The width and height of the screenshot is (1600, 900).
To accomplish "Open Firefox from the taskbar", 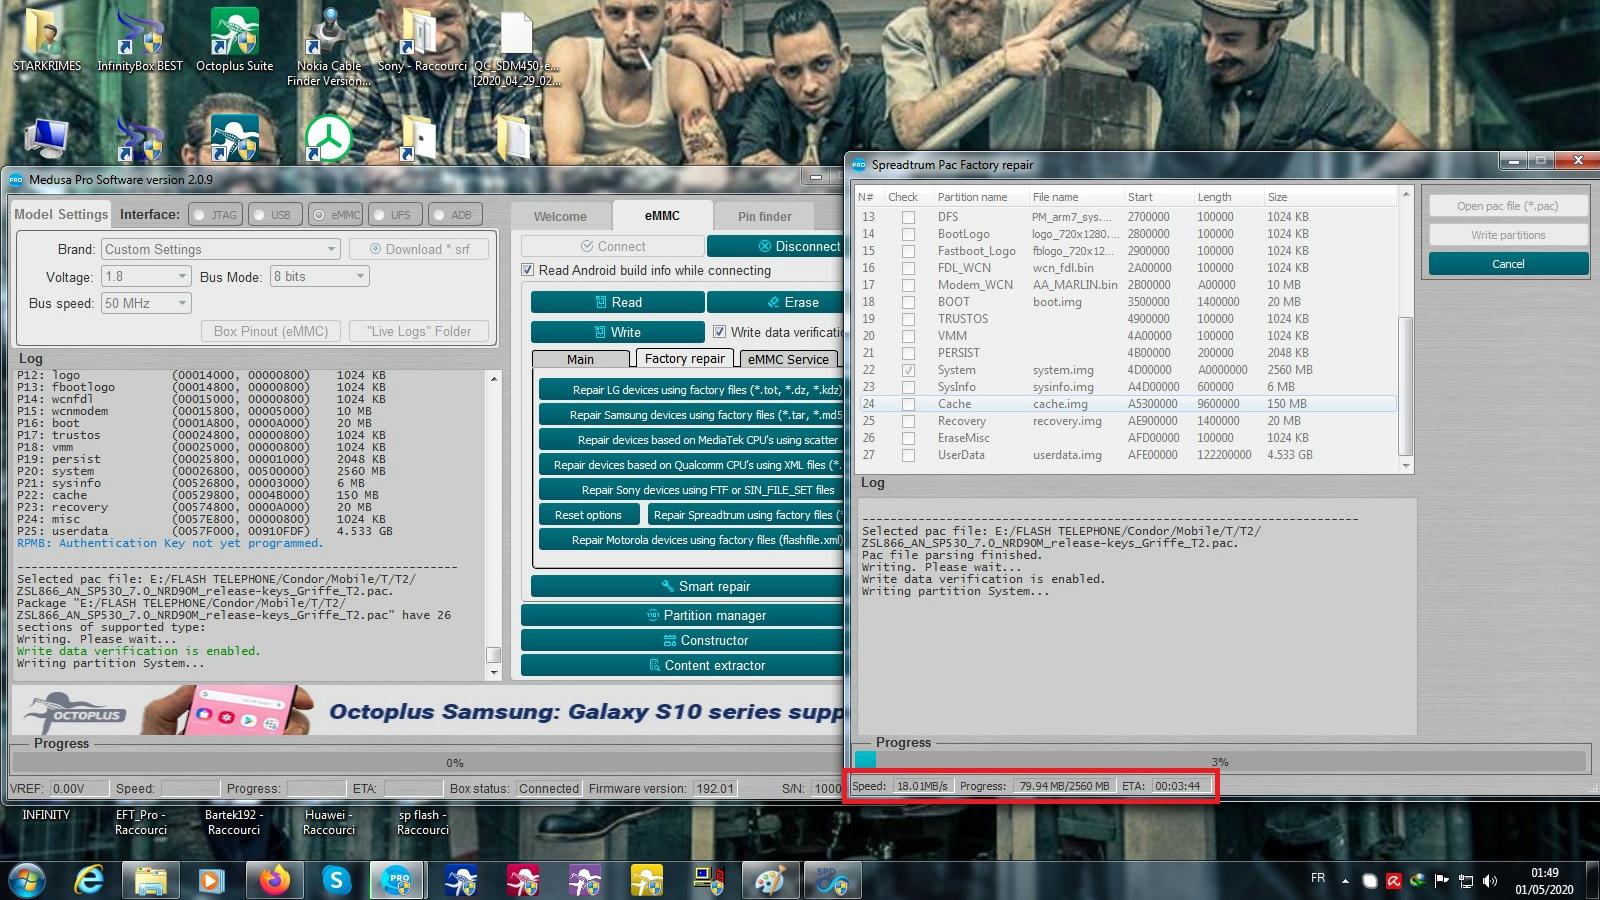I will [273, 880].
